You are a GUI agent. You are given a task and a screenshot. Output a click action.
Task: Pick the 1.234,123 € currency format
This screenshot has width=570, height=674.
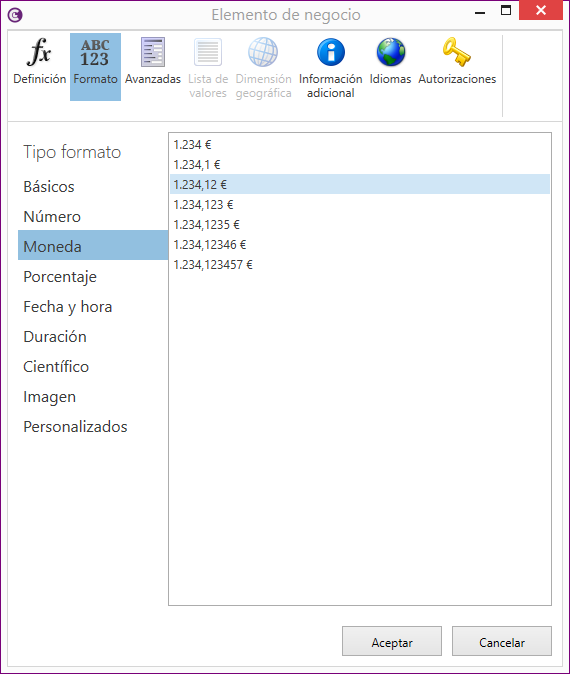pyautogui.click(x=360, y=205)
